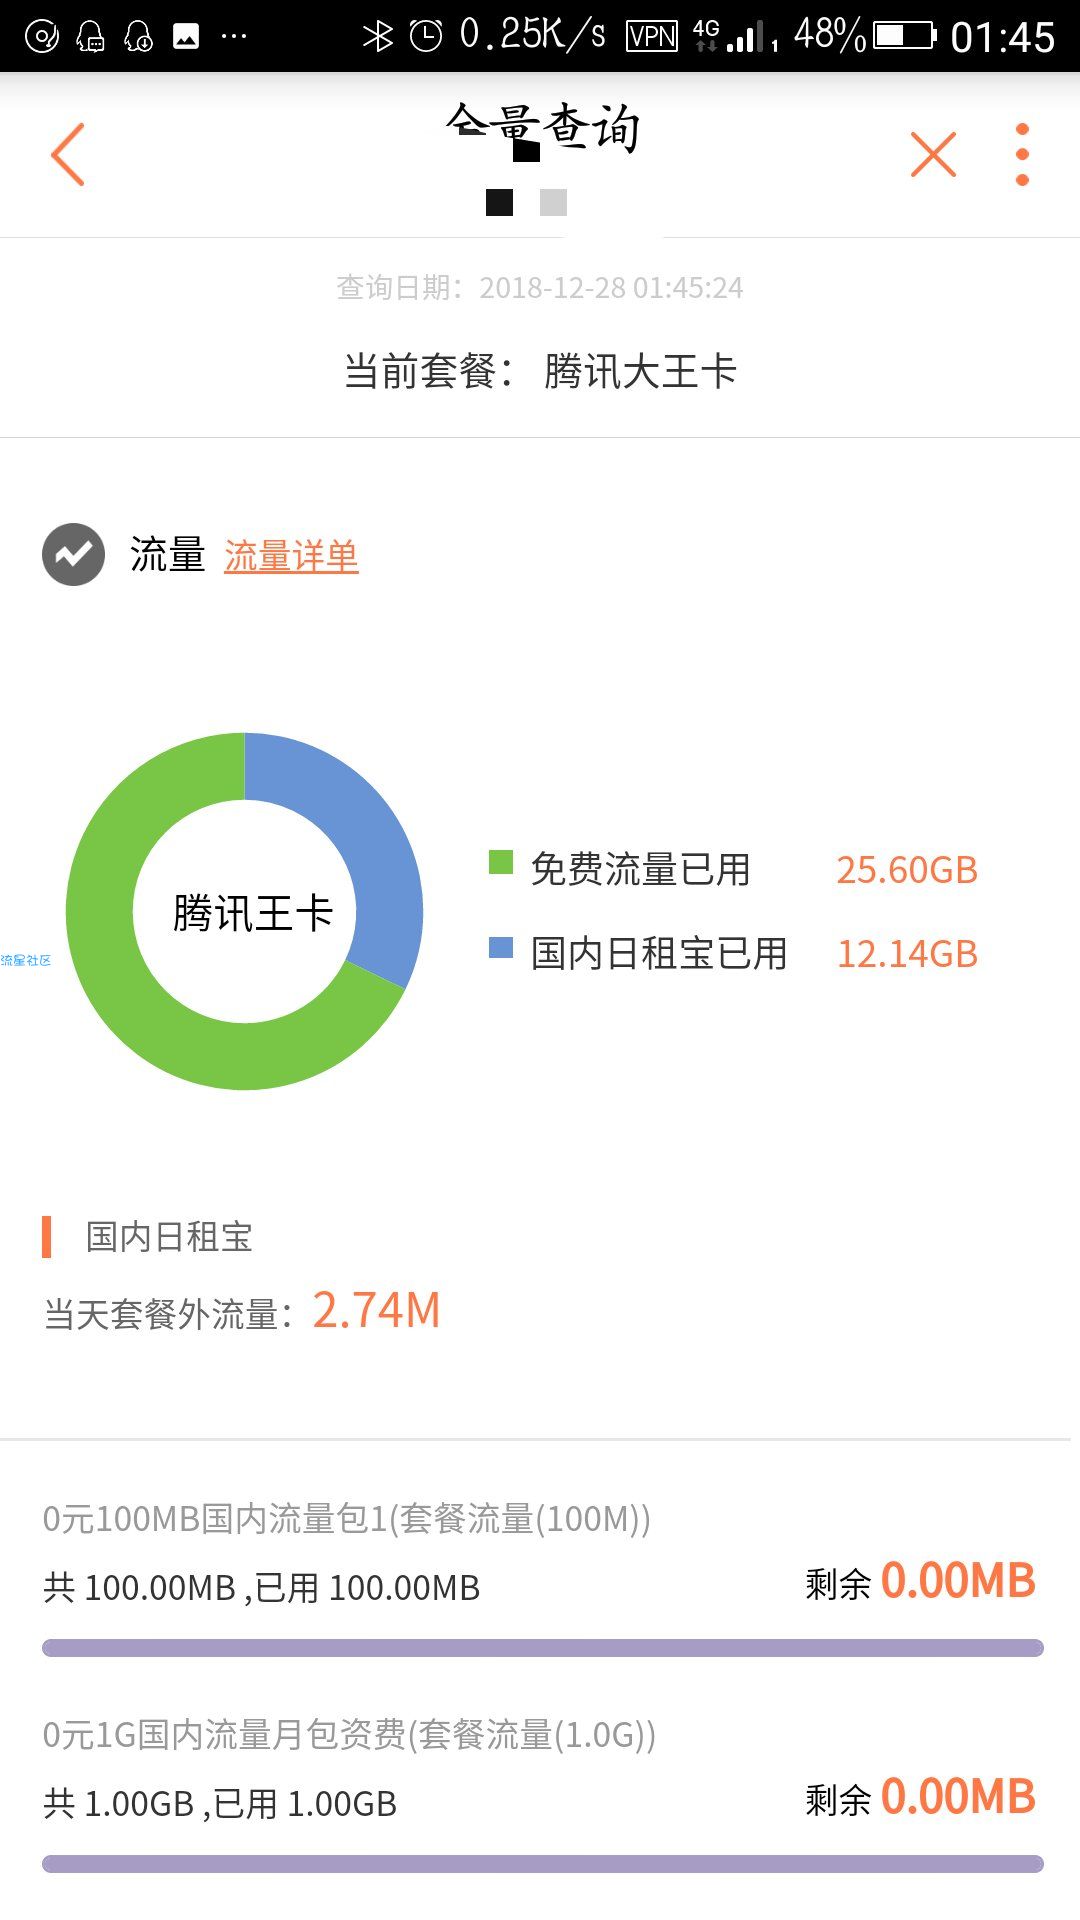Tap the green 免费流量已用 legend swatch
1080x1920 pixels.
coord(500,862)
